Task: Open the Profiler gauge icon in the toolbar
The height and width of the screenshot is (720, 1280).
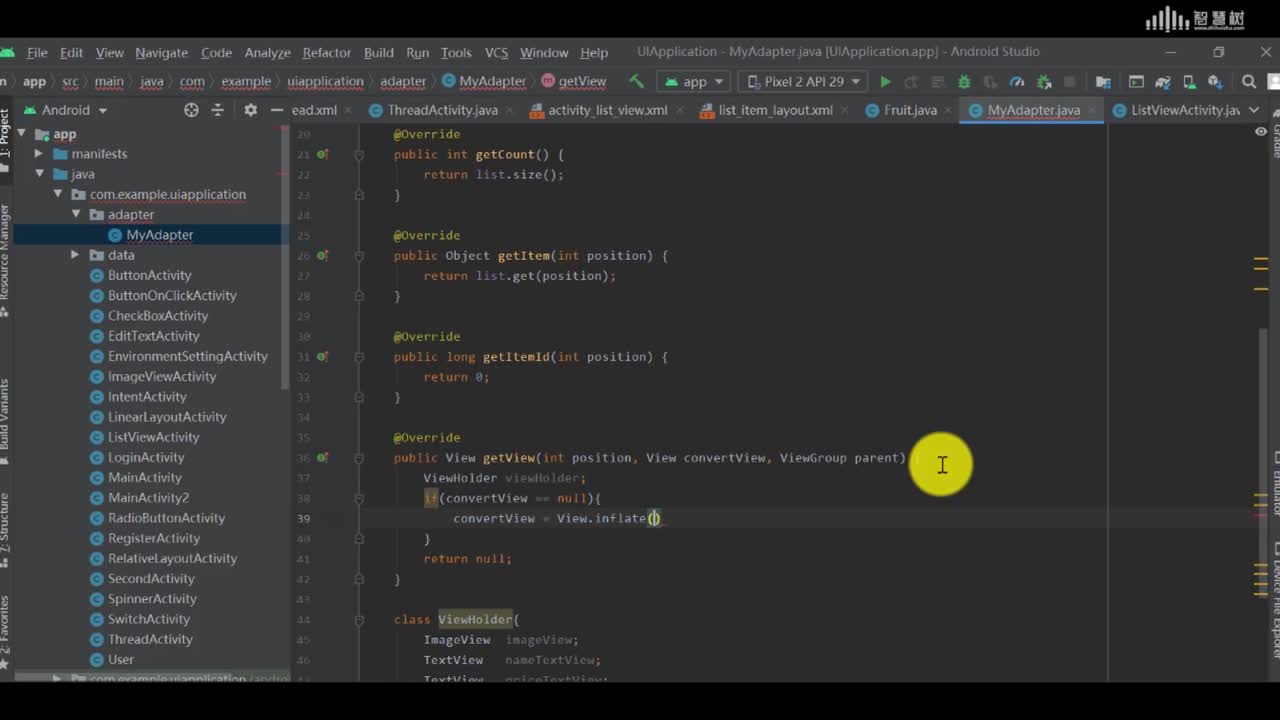Action: coord(1017,81)
